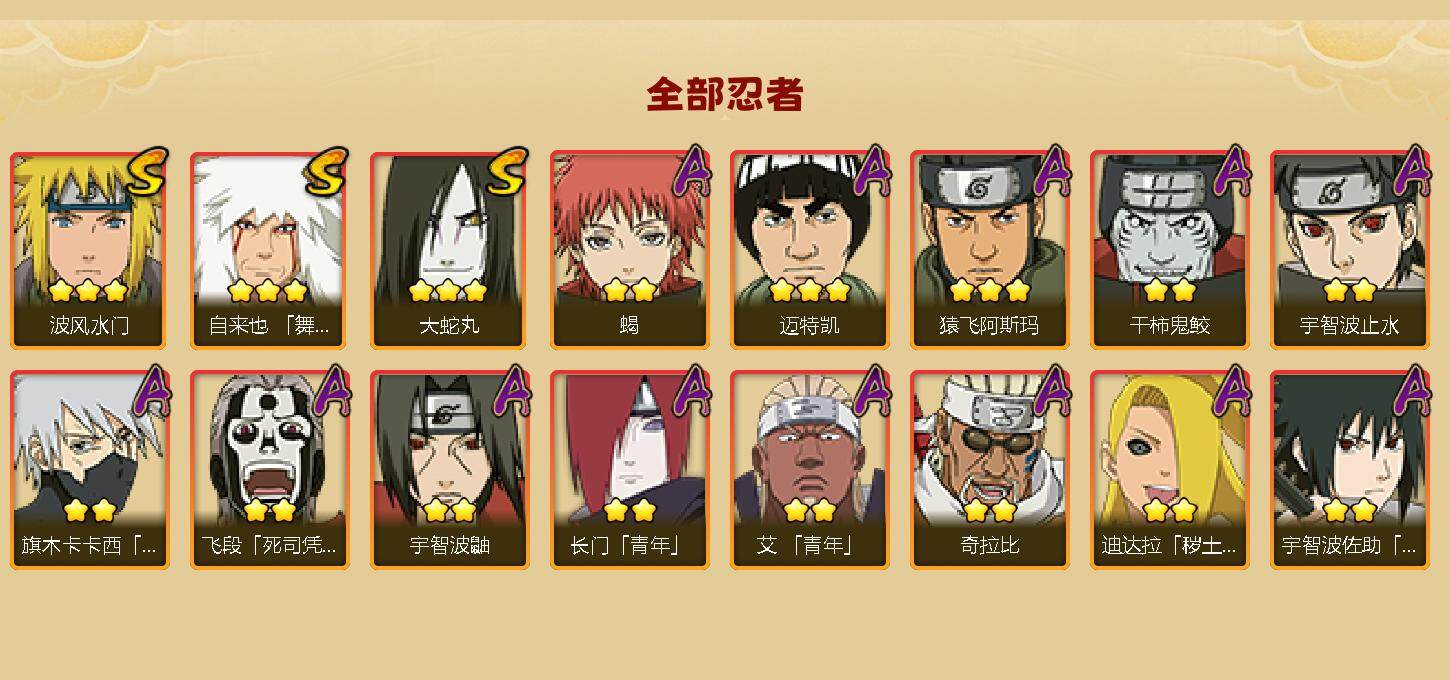Screen dimensions: 1450x680
Task: Click the 蝎 ninja card
Action: (x=630, y=250)
